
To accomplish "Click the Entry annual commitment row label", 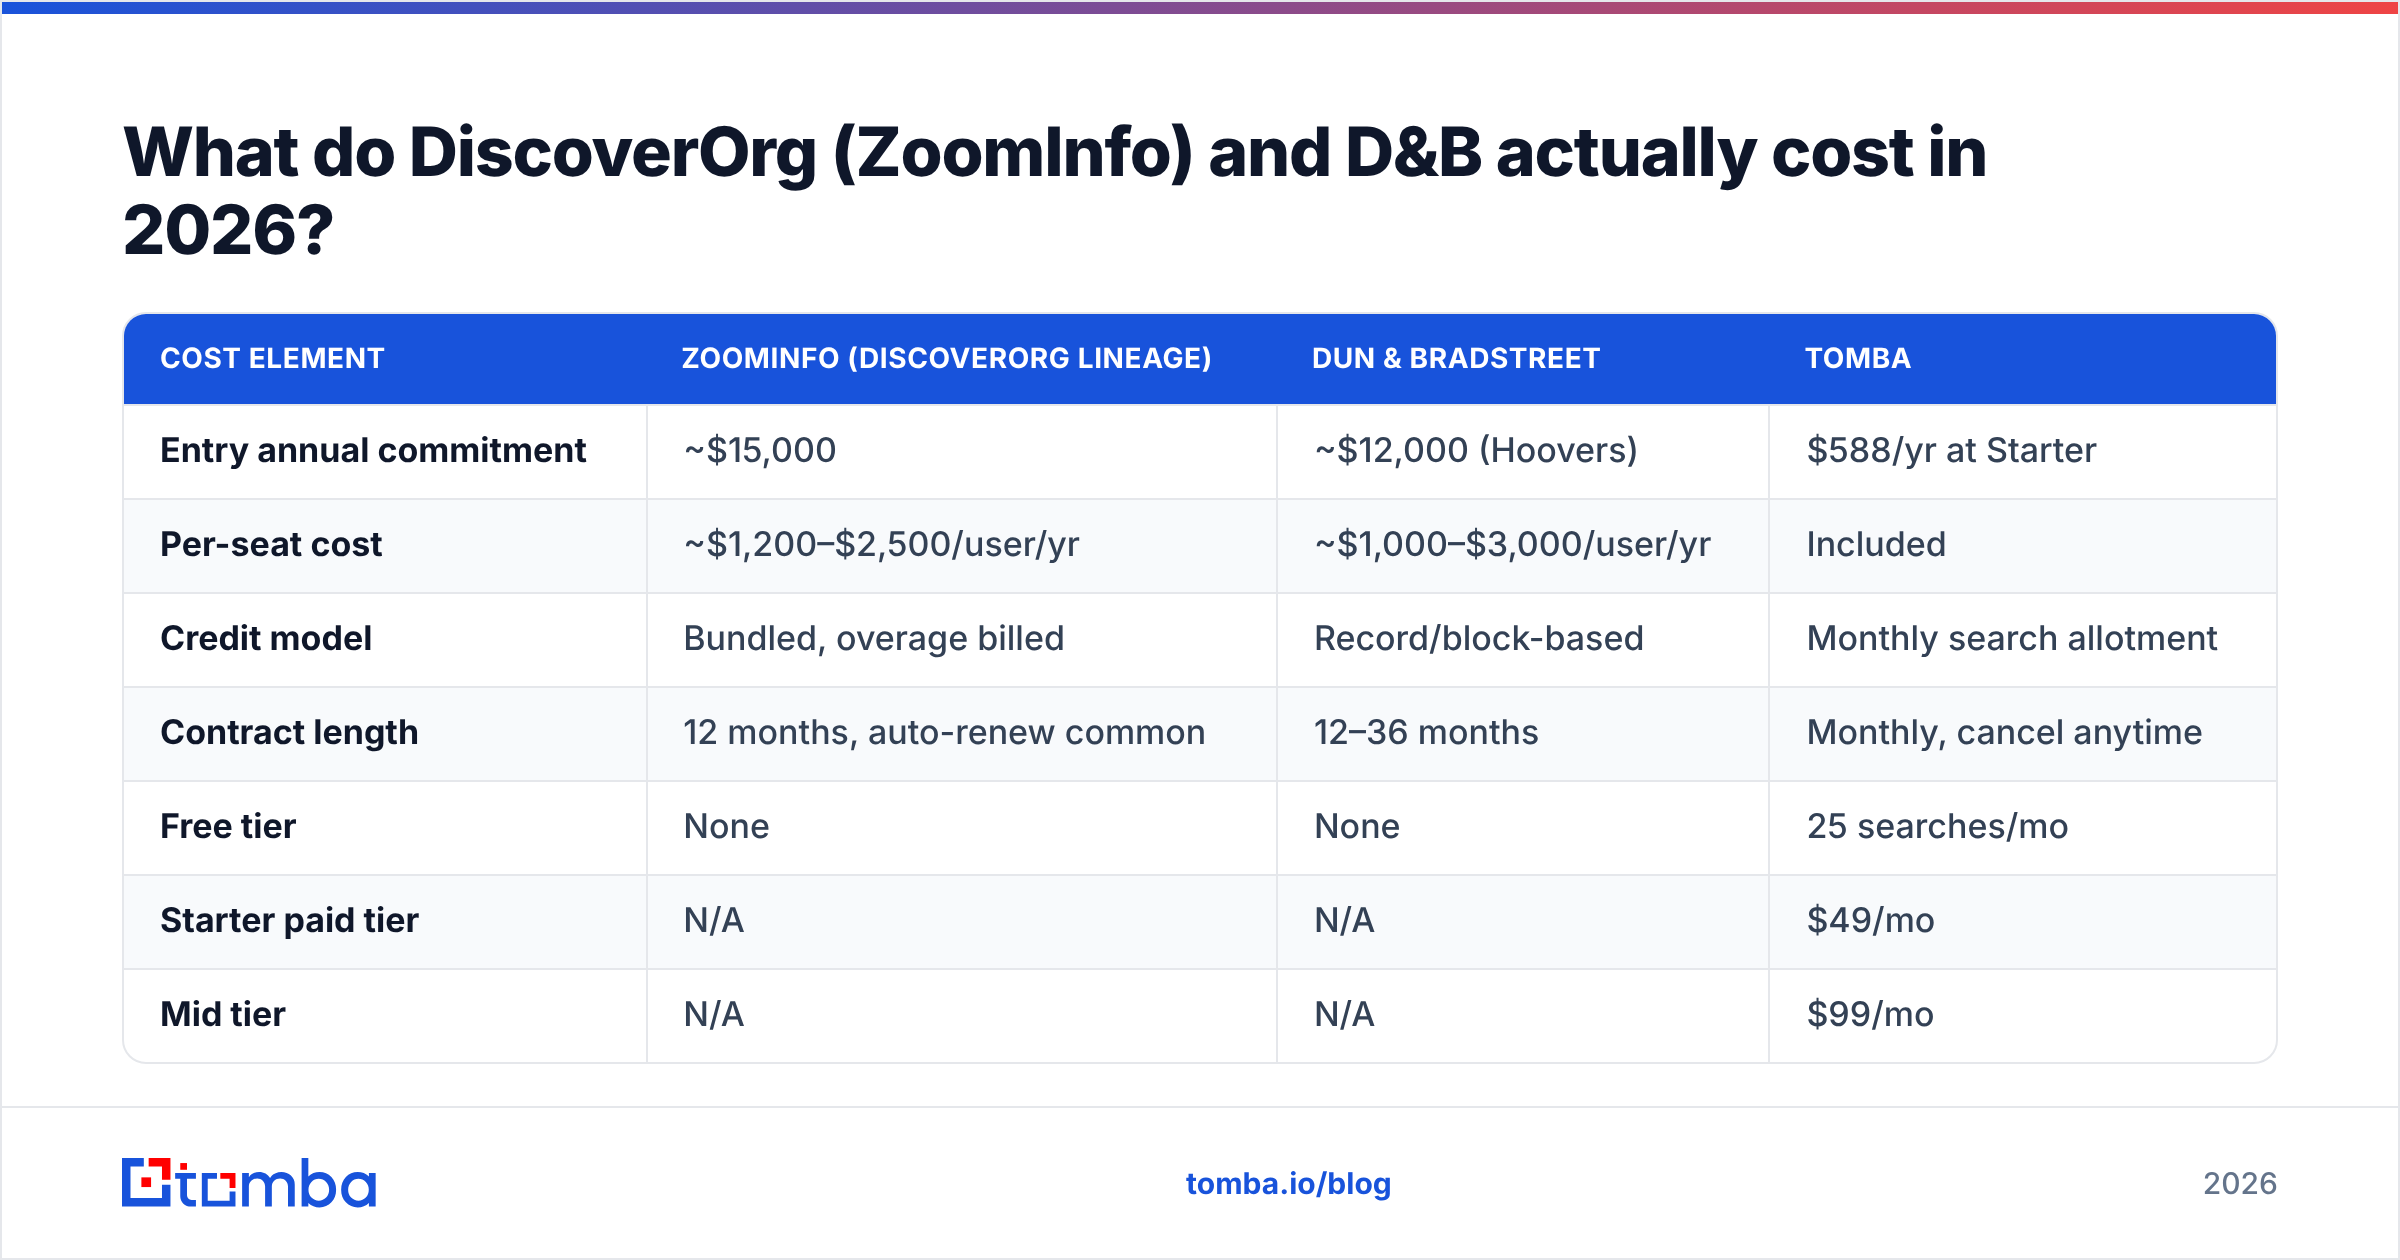I will click(373, 451).
